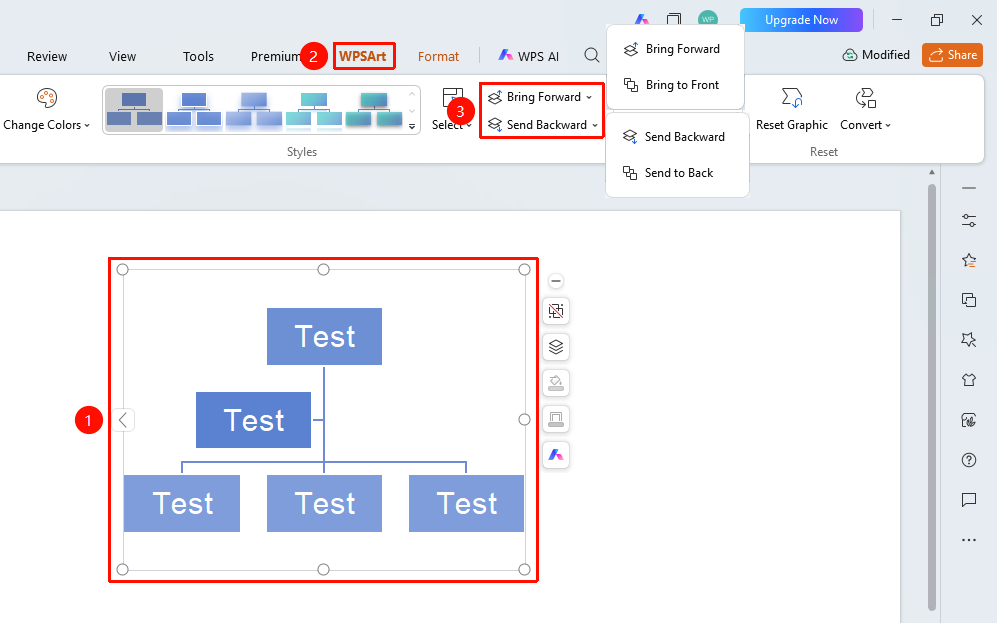997x623 pixels.
Task: Click the overlapping squares sidebar icon
Action: click(x=969, y=300)
